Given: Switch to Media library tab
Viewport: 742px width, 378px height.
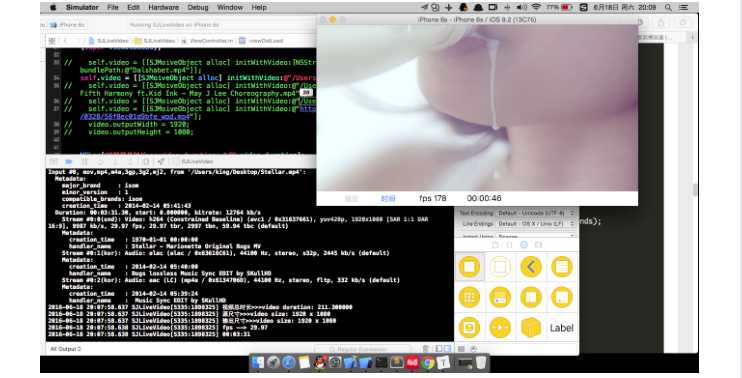Looking at the screenshot, I should click(x=538, y=245).
